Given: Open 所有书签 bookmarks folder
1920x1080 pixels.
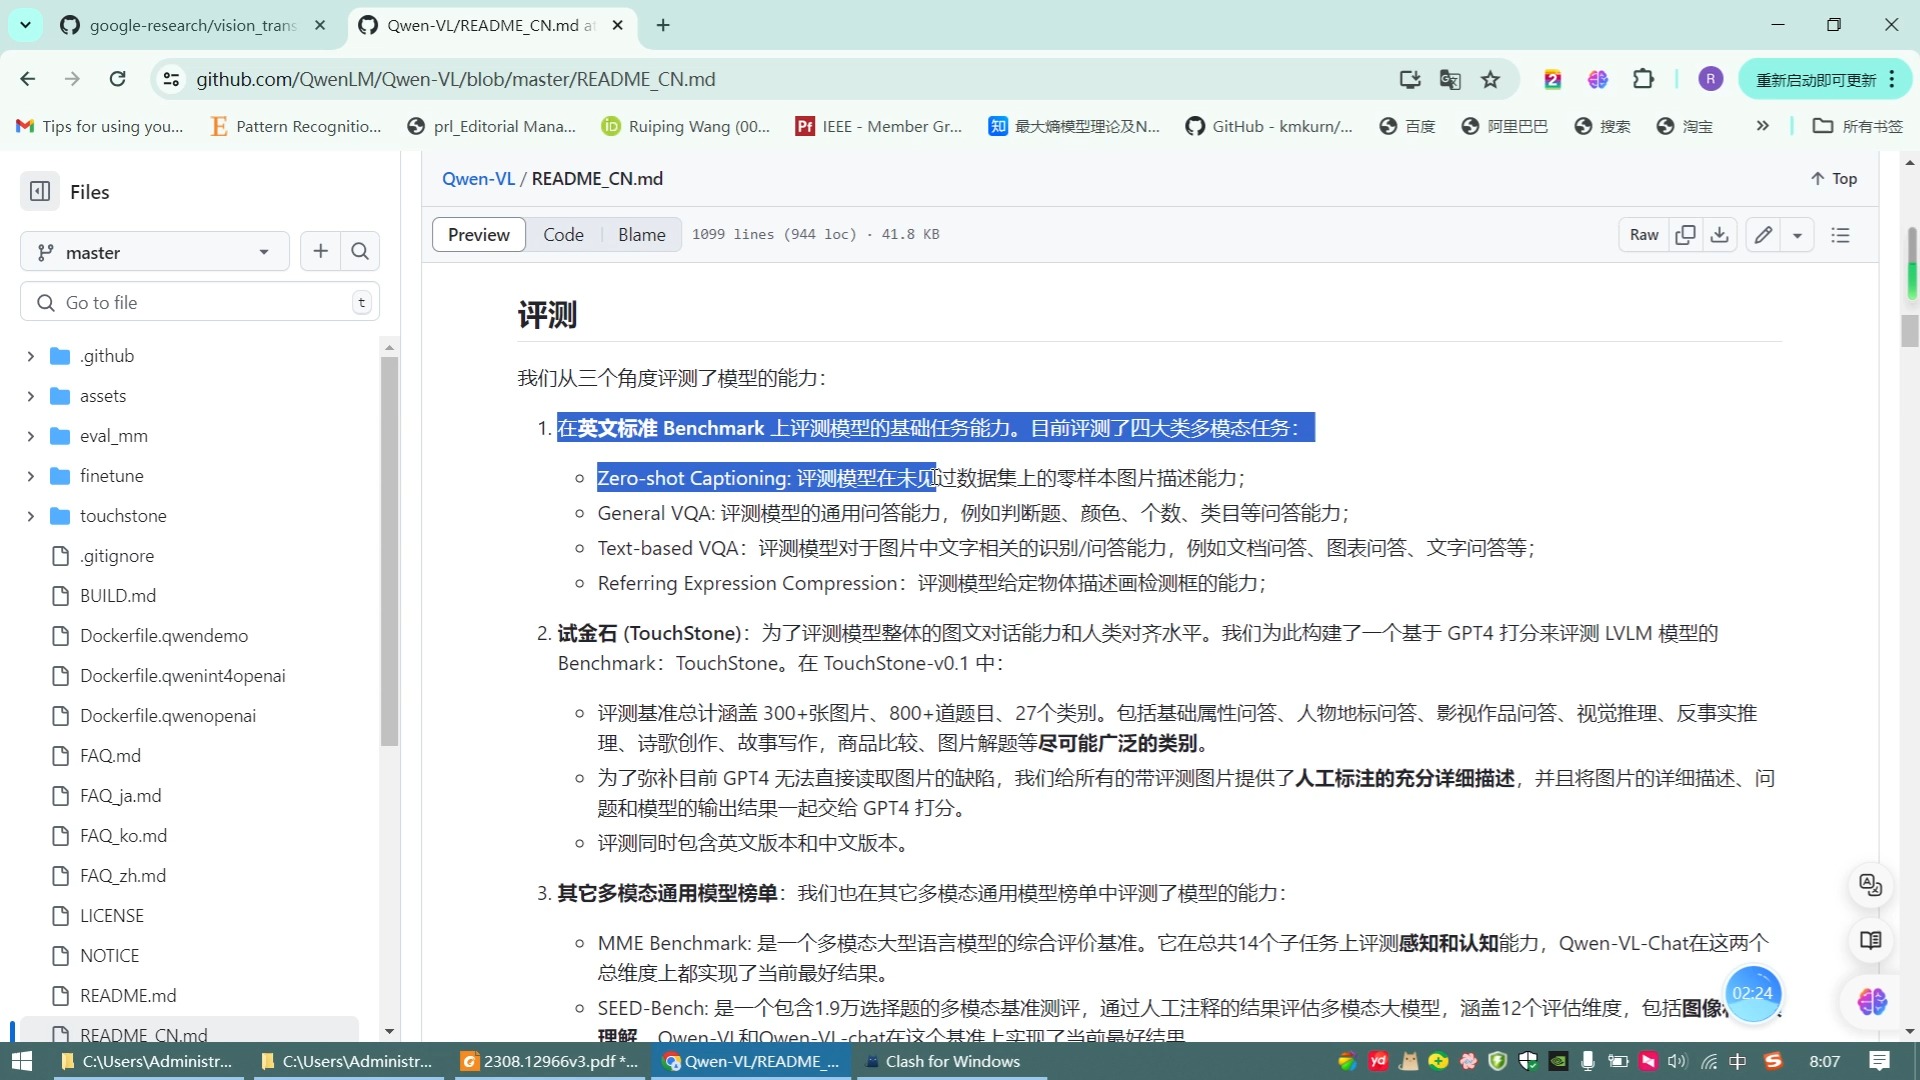Looking at the screenshot, I should (x=1858, y=126).
